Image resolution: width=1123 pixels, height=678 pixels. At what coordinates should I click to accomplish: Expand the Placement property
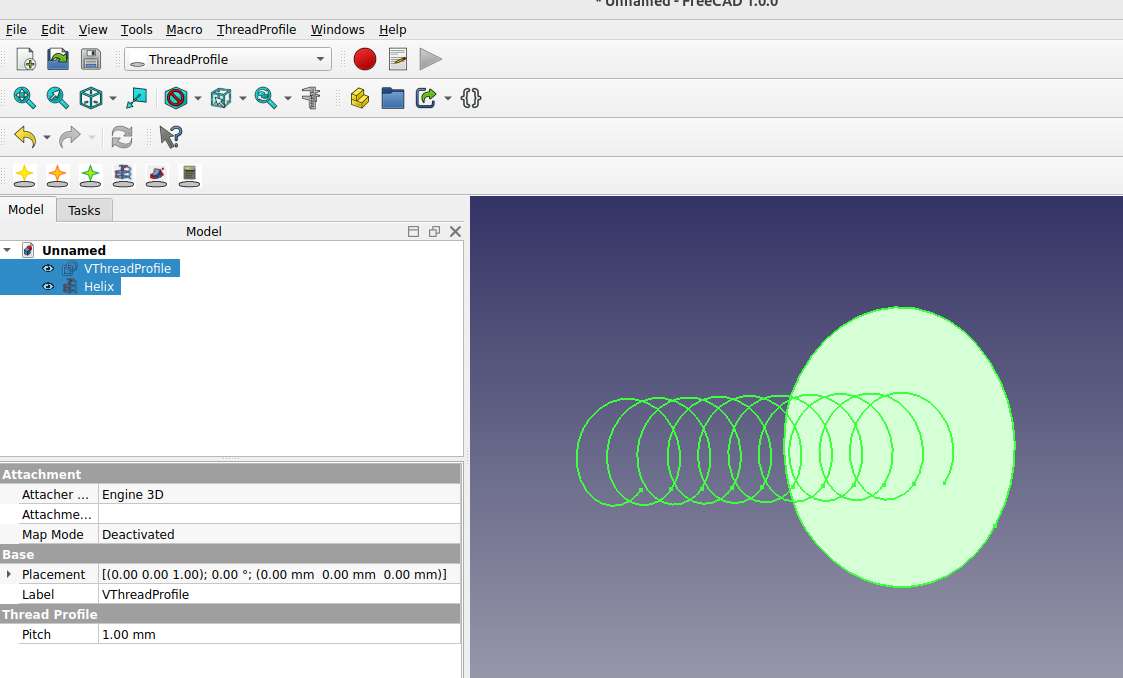point(9,574)
